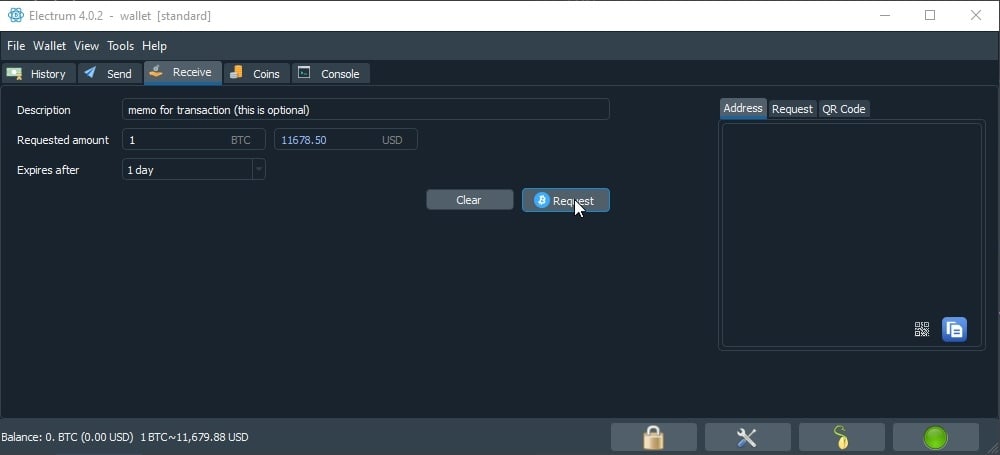Image resolution: width=1000 pixels, height=455 pixels.
Task: Open the Wallet menu
Action: (x=50, y=46)
